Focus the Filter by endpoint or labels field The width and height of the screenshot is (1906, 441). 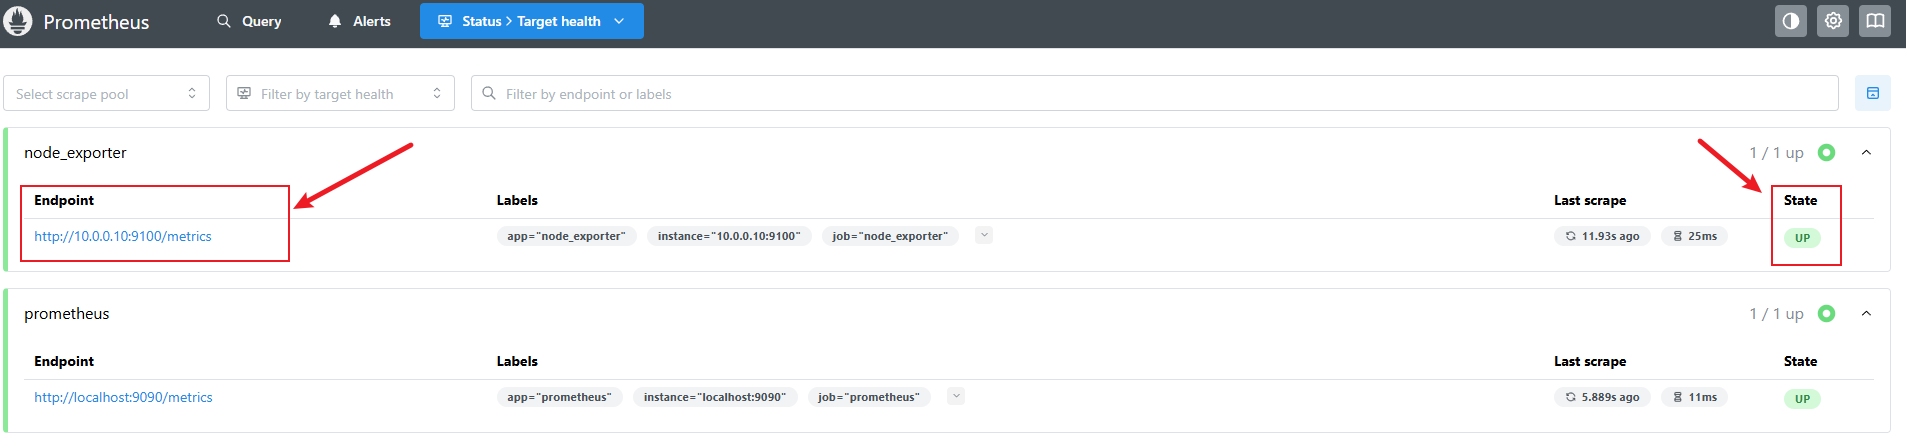[x=1155, y=93]
